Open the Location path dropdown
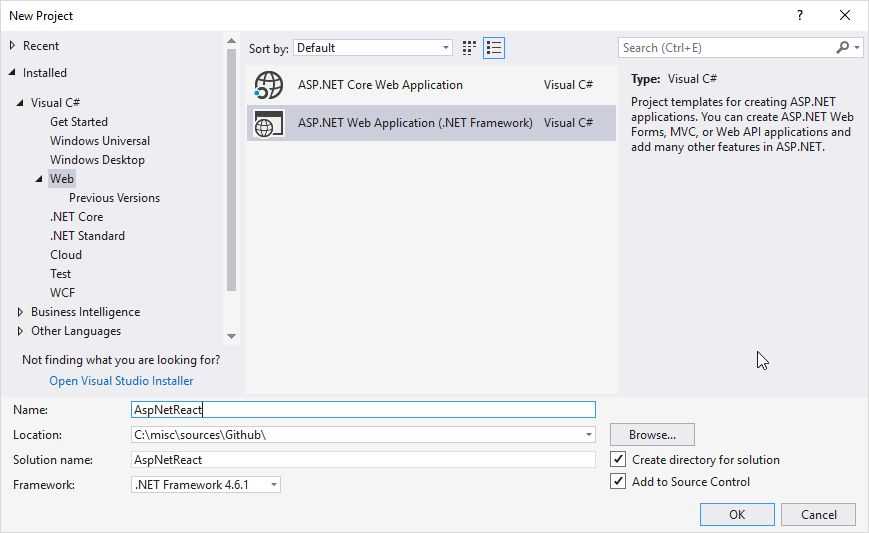Screen dimensions: 869x533 point(588,435)
